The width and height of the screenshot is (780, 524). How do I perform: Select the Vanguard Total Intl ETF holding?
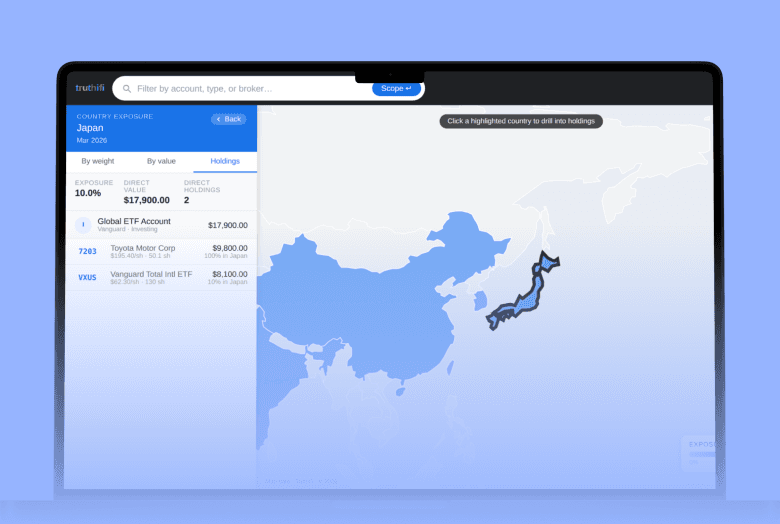click(161, 277)
